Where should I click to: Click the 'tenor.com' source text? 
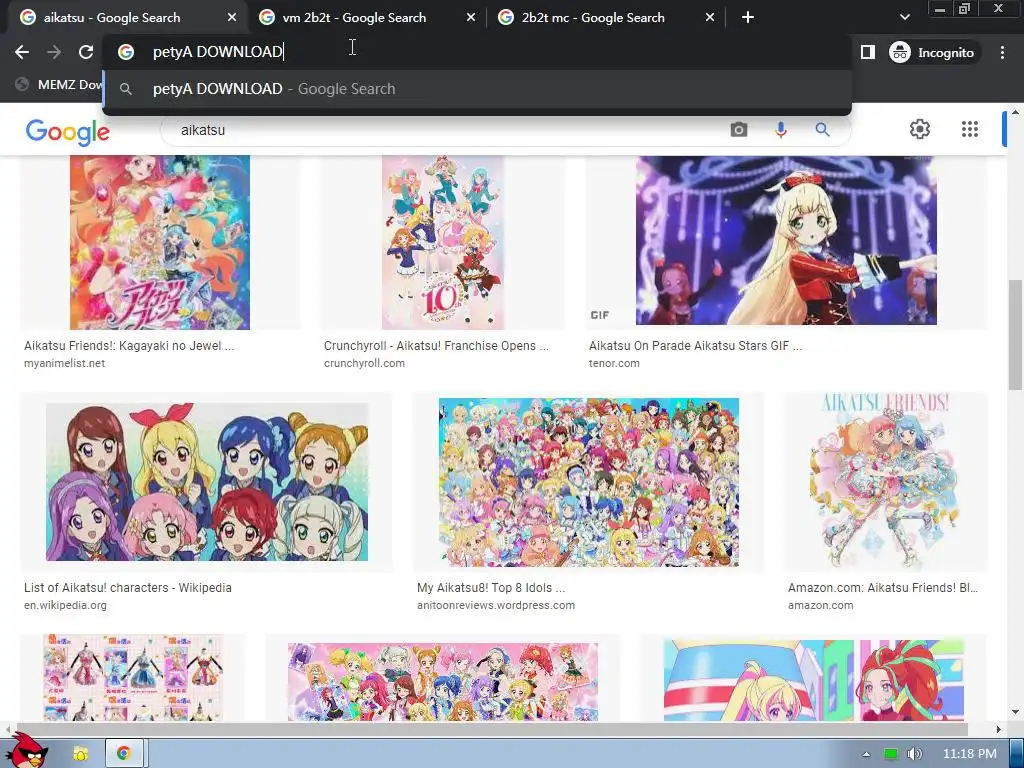(614, 363)
